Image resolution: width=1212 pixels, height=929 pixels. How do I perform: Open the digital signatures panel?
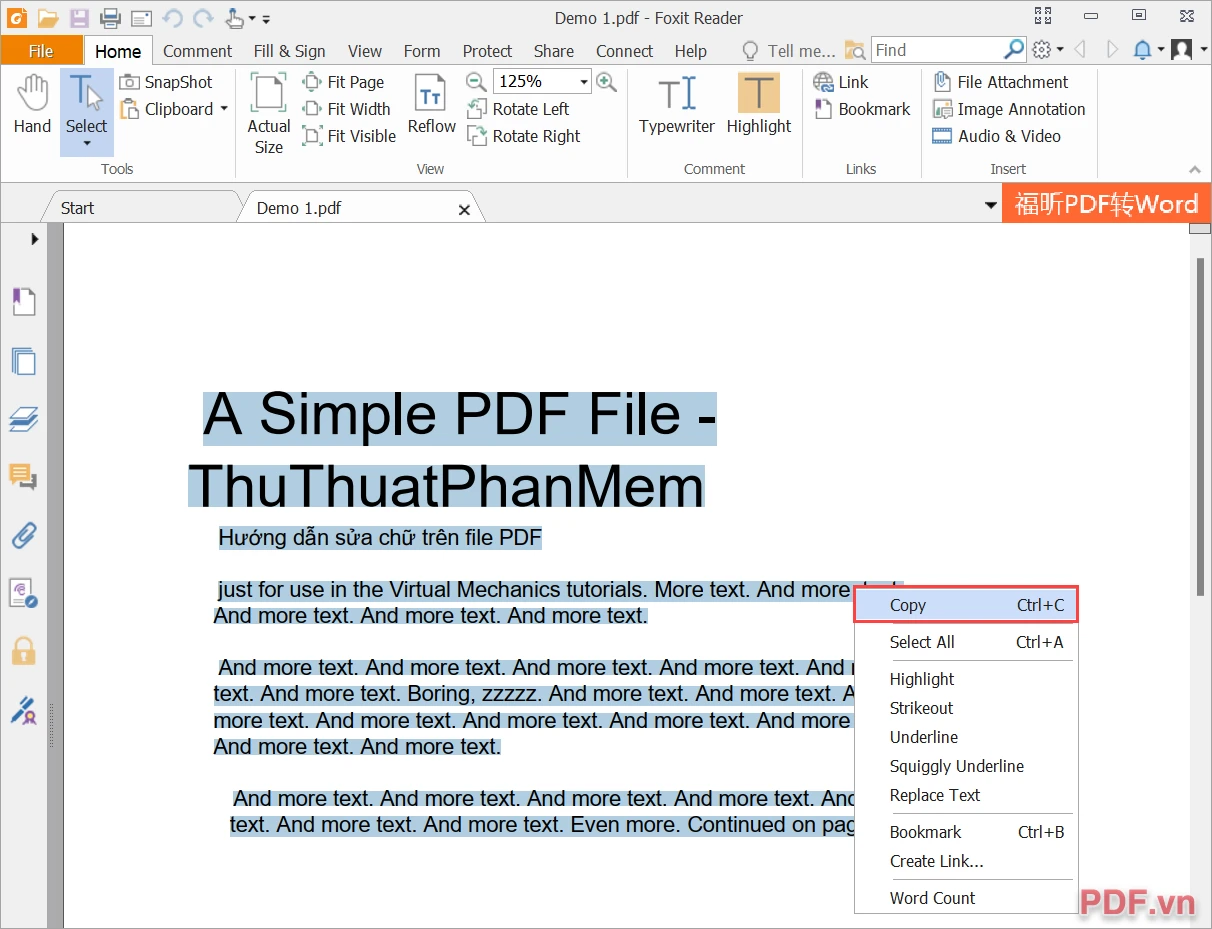pyautogui.click(x=23, y=711)
